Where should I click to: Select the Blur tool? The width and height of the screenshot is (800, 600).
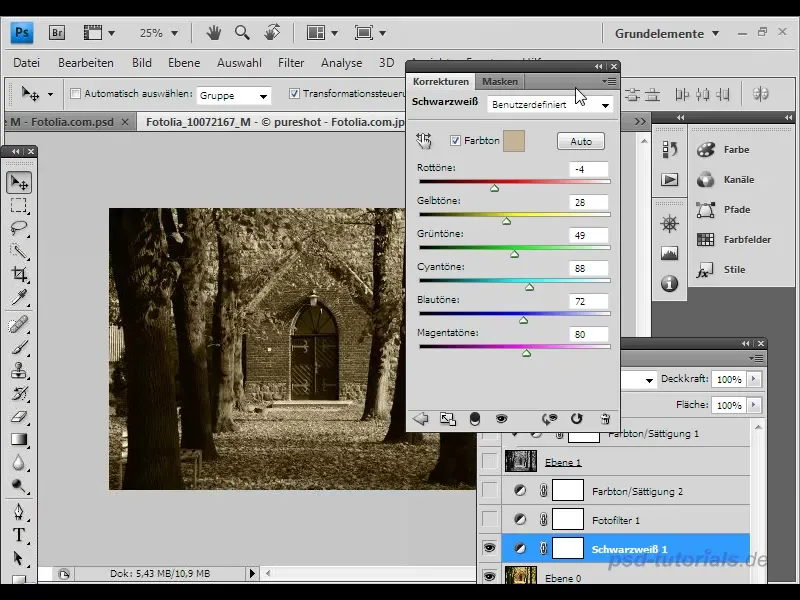click(x=19, y=462)
